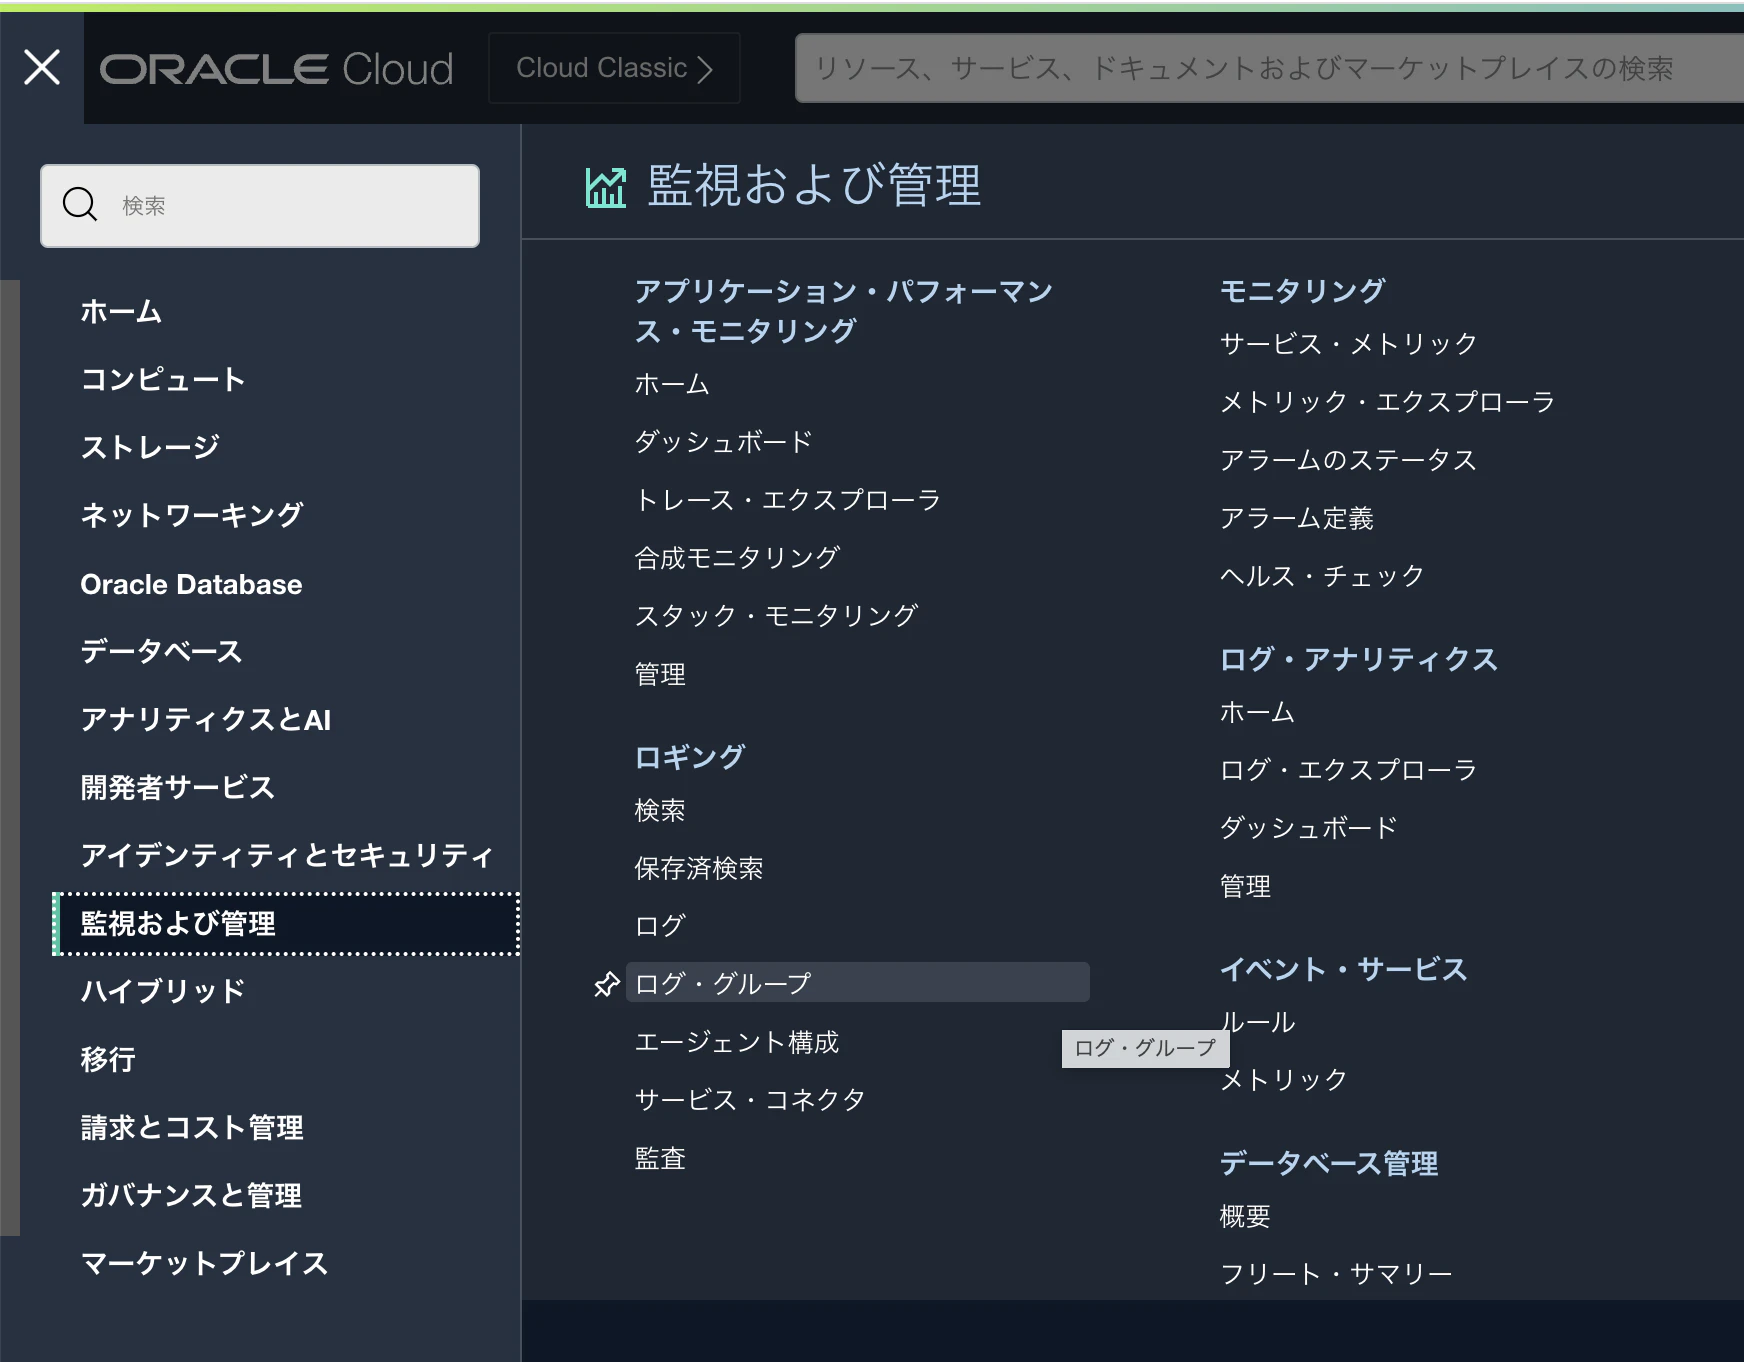The image size is (1744, 1362).
Task: Open ハイブリッド category
Action: [163, 991]
